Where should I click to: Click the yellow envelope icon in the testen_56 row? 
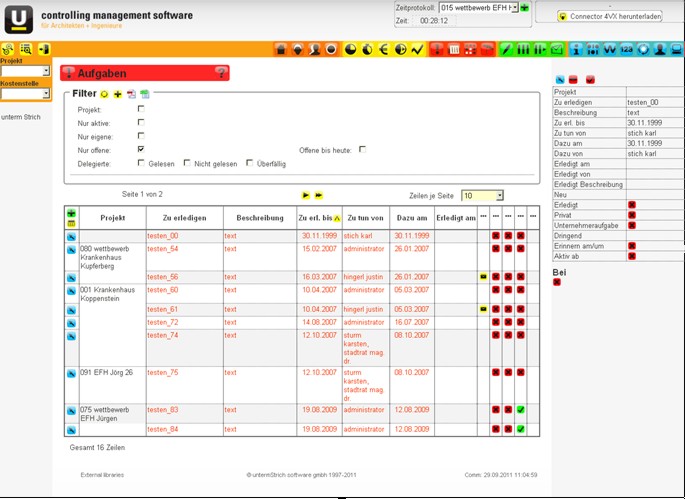(483, 277)
